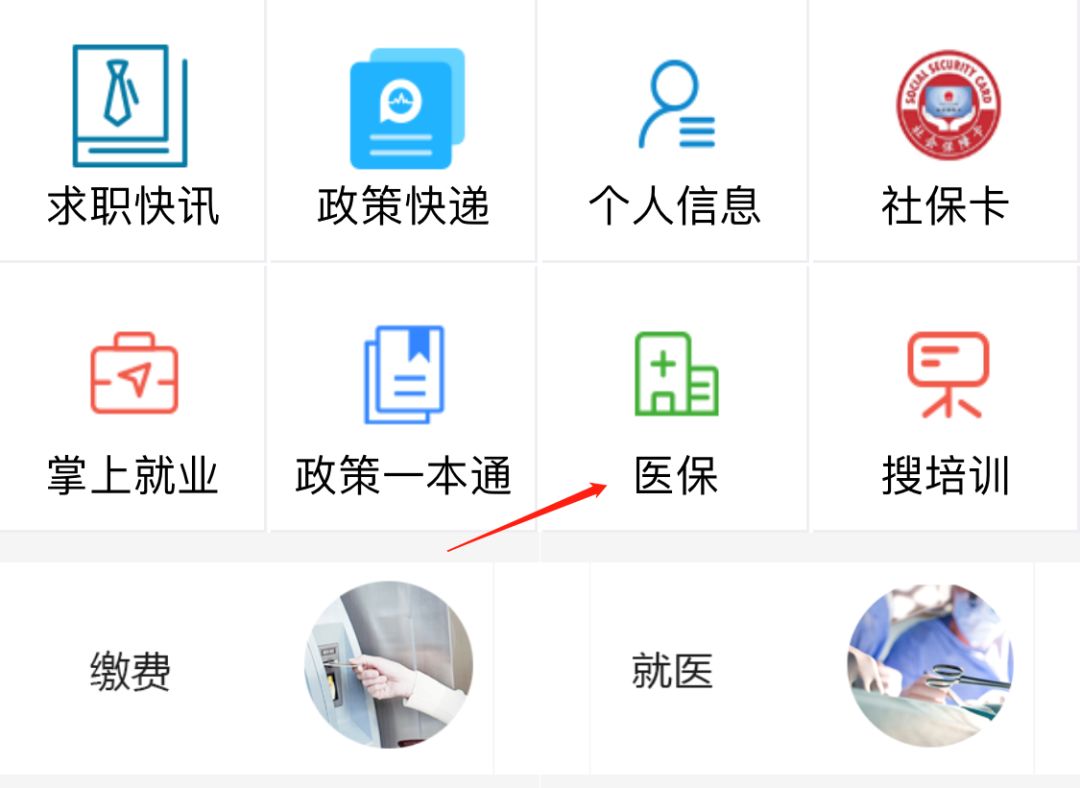
Task: Select the 搜培训 presentation board icon
Action: pyautogui.click(x=948, y=374)
